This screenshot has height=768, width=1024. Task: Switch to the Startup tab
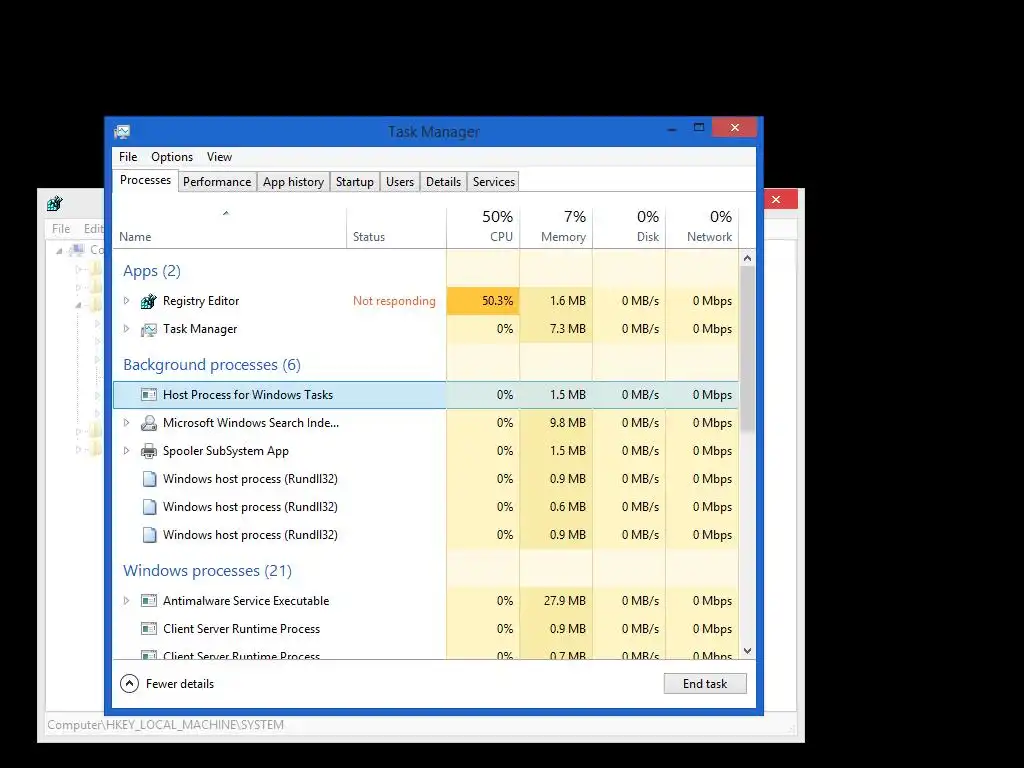tap(355, 182)
